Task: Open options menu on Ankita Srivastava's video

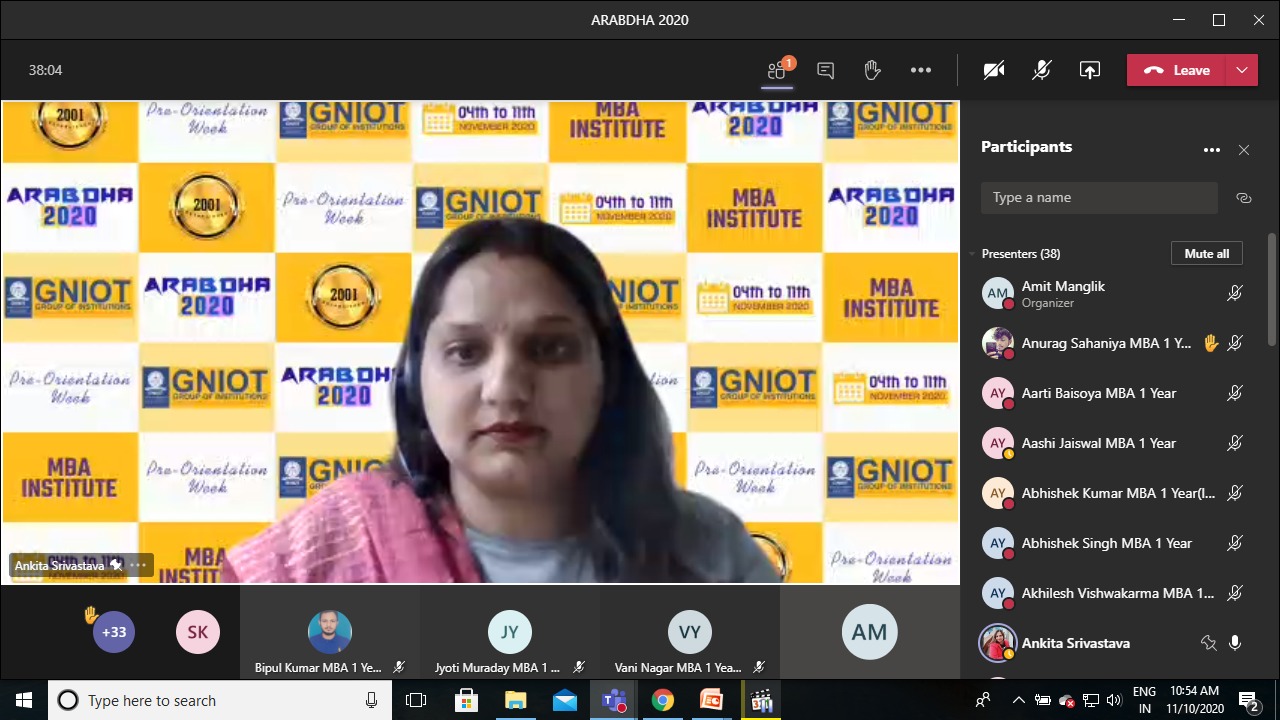Action: coord(138,565)
